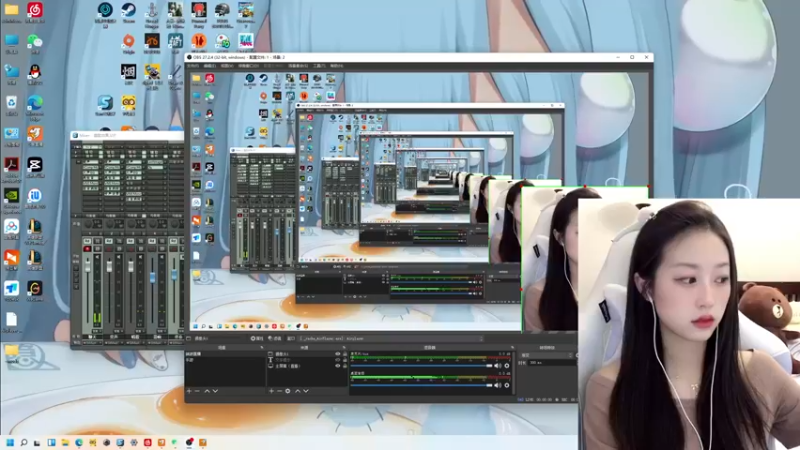Click the minus icon under the OBS Scenes list
Image resolution: width=800 pixels, height=450 pixels.
coord(197,391)
